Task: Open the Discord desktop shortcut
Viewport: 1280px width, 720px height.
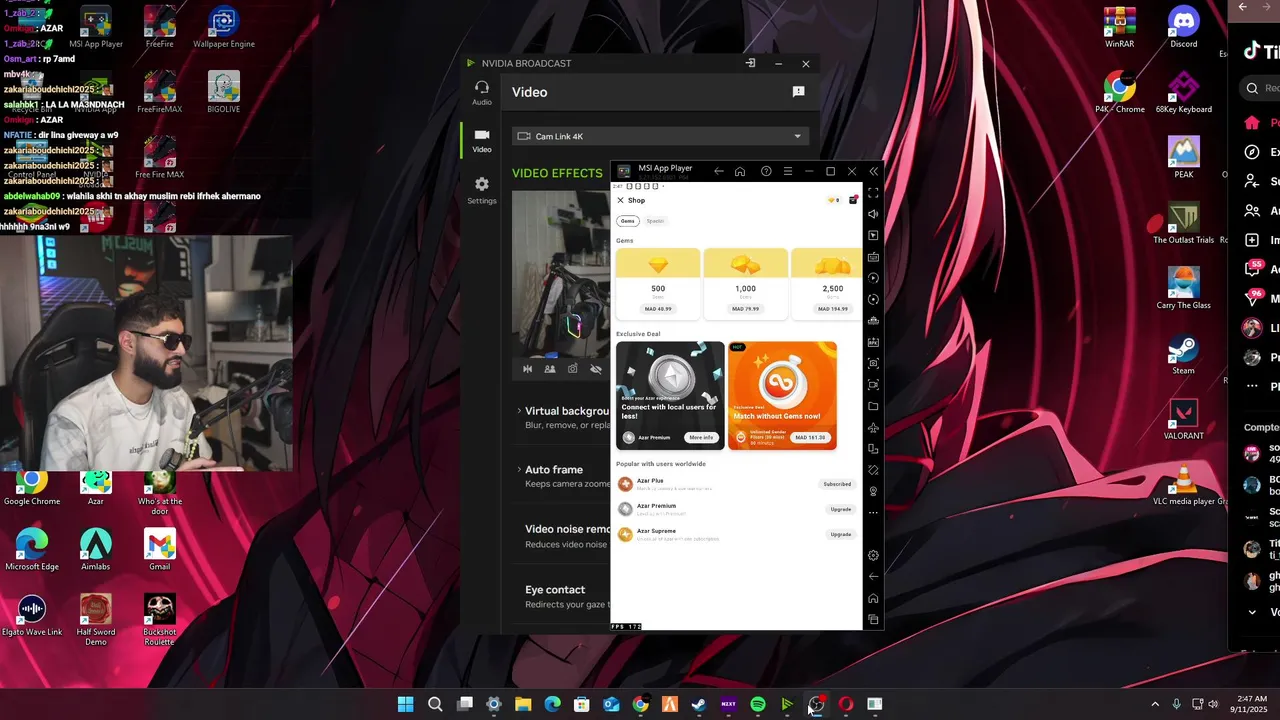Action: [x=1184, y=28]
